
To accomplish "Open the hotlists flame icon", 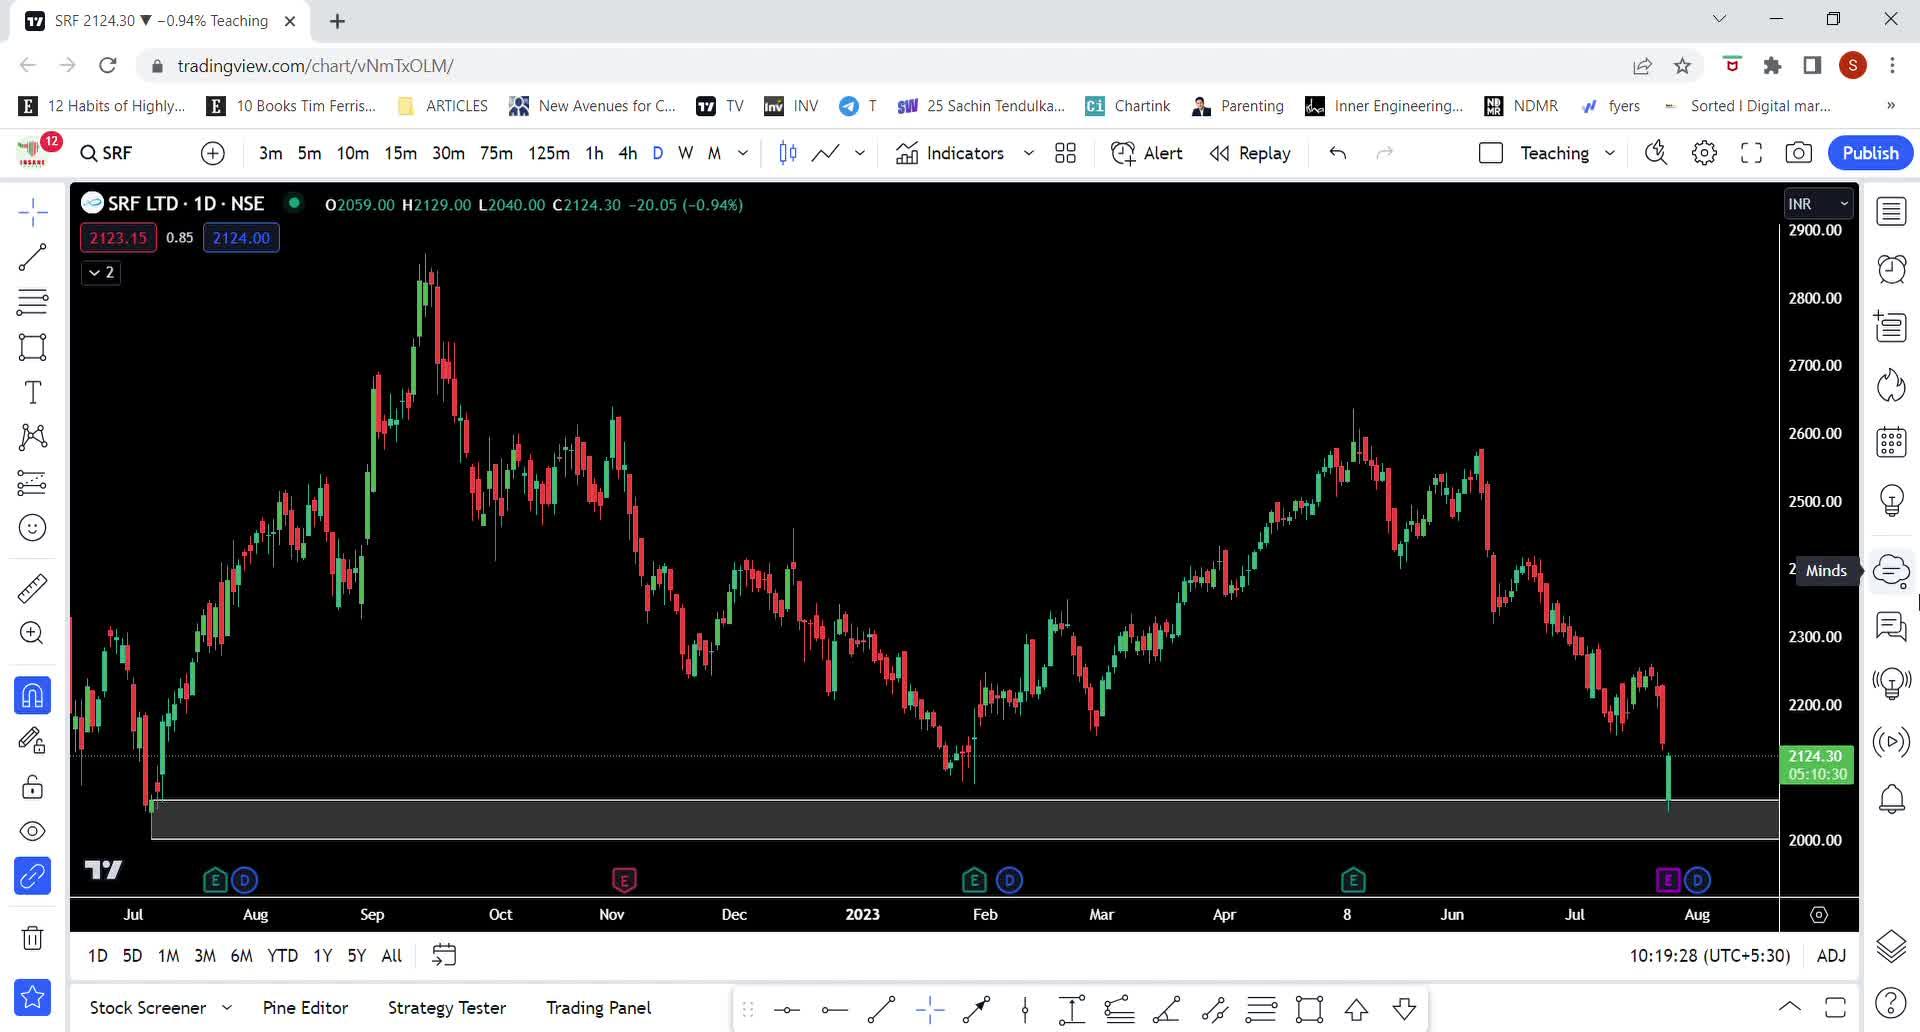I will pos(1891,385).
